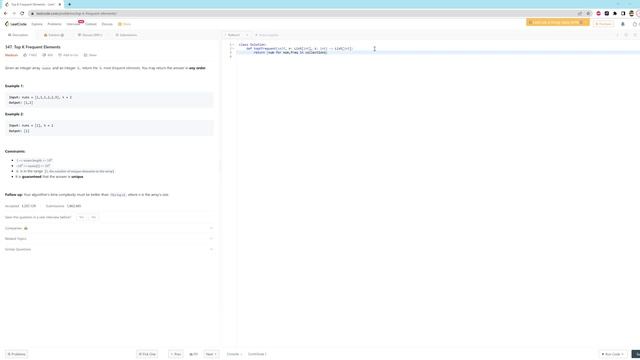Click the browser side panel icon
This screenshot has height=360, width=640.
[x=623, y=13]
